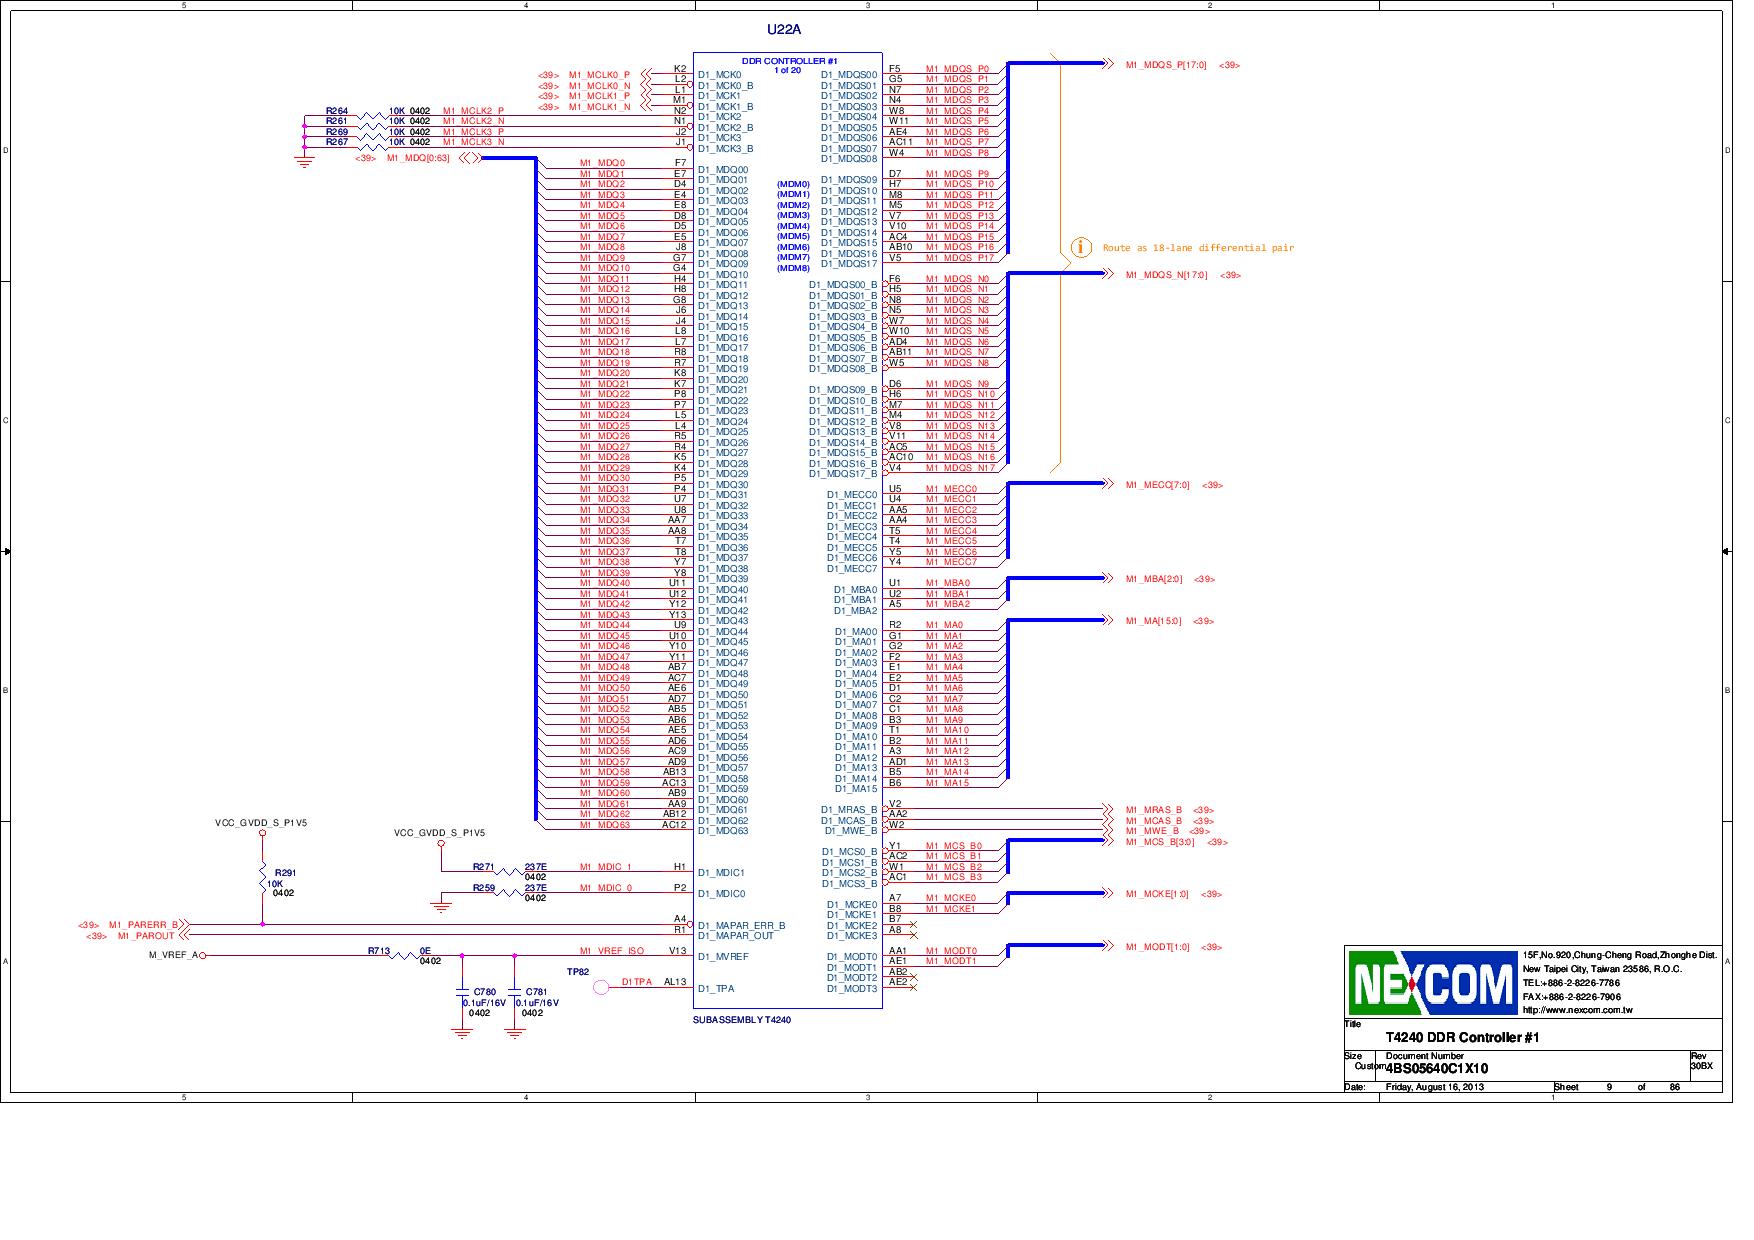Click the off-page arrow for M1_MDQS_P[17:0]

click(1110, 62)
